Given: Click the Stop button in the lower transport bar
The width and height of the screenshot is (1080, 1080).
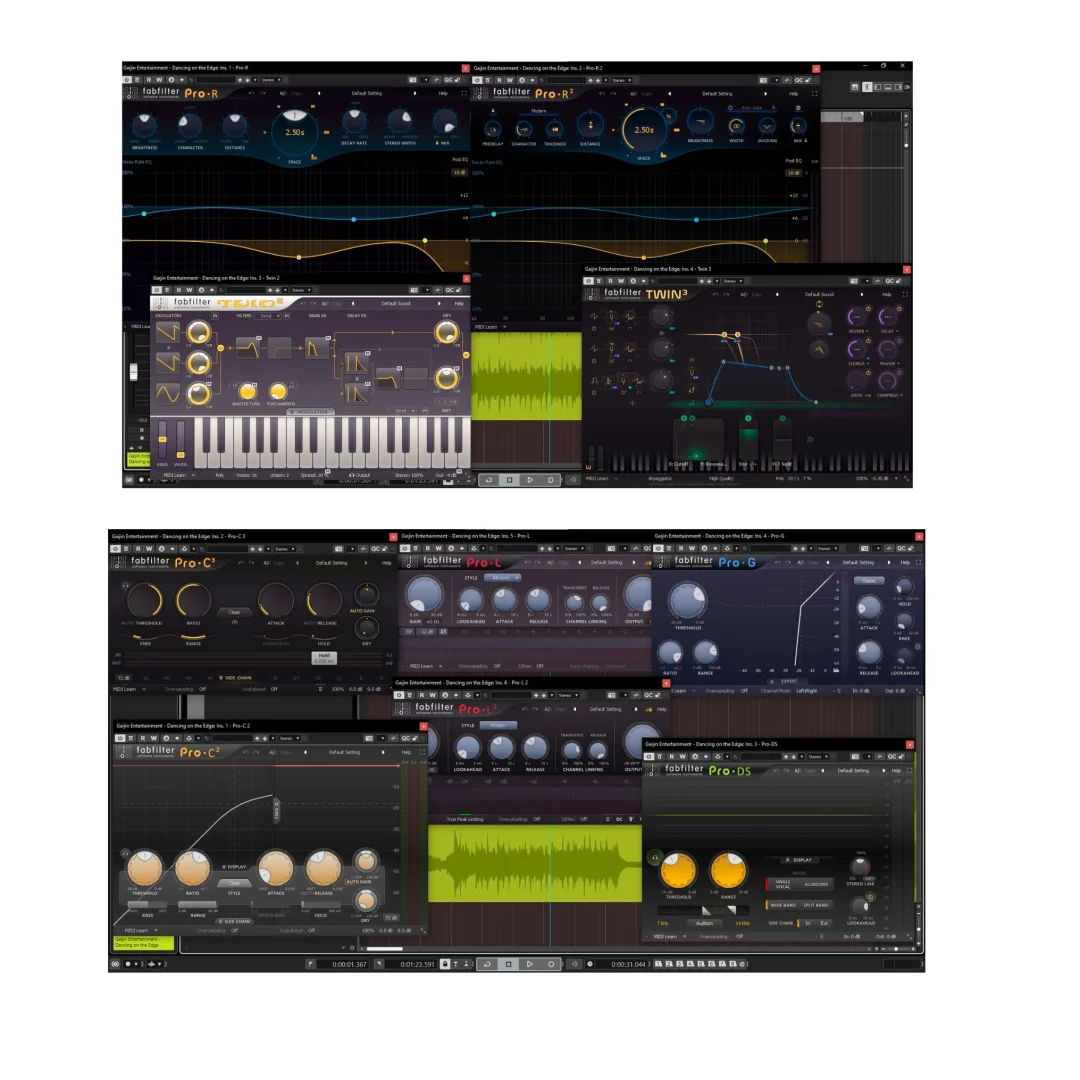Looking at the screenshot, I should (508, 964).
